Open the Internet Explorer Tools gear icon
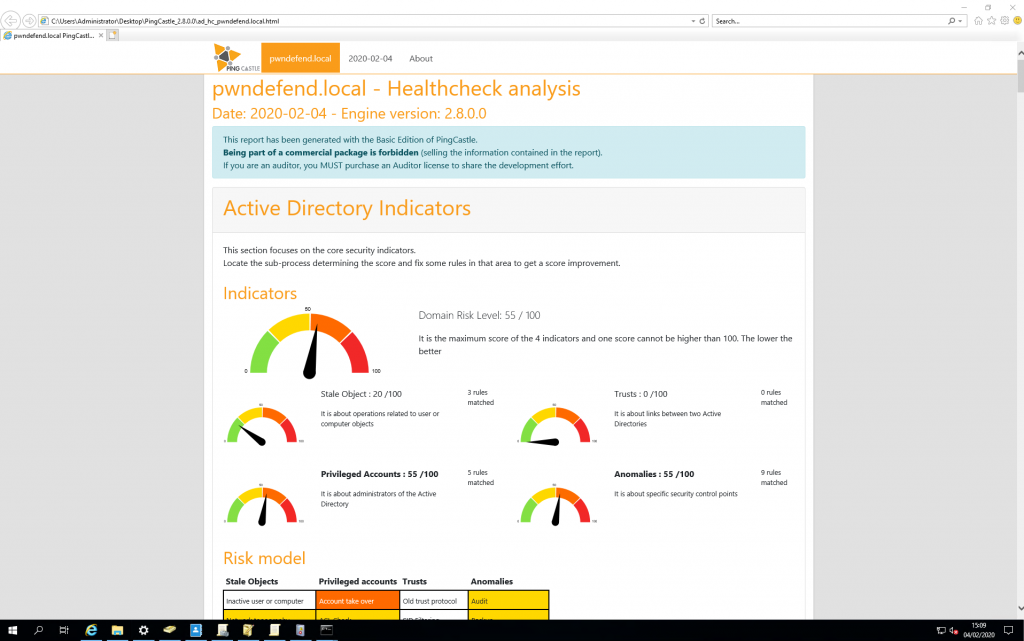The width and height of the screenshot is (1024, 641). (1004, 20)
